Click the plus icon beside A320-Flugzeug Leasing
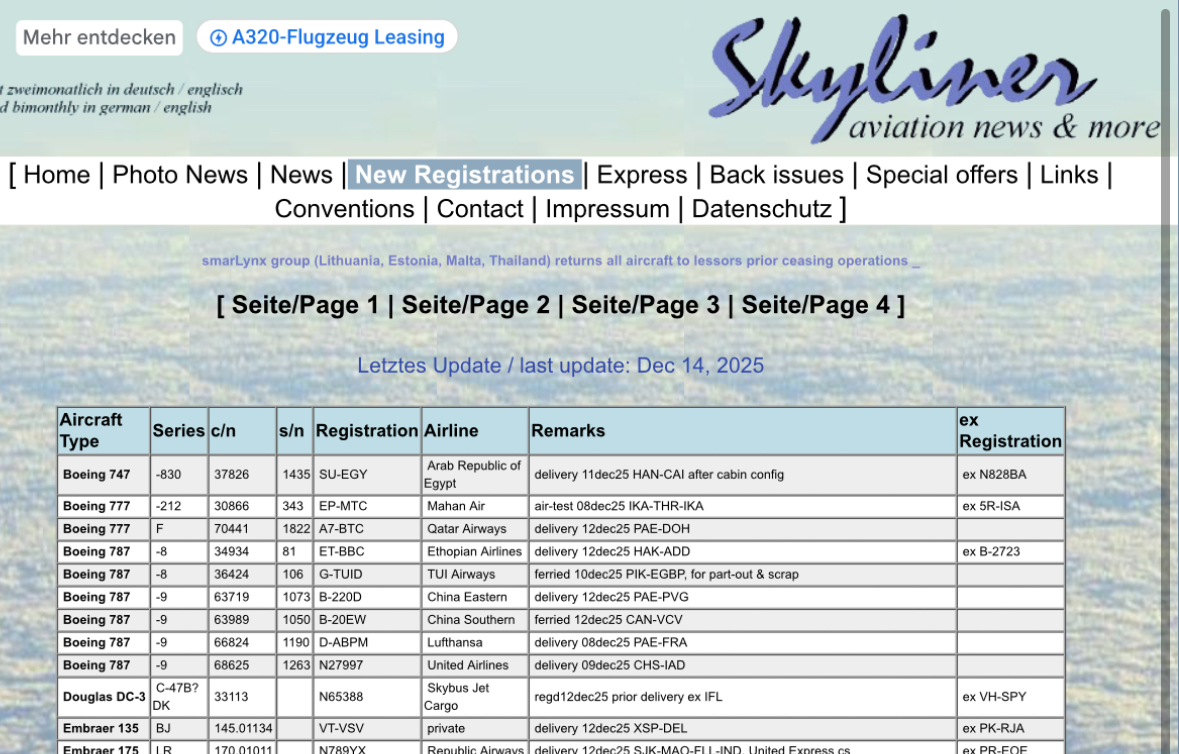The height and width of the screenshot is (754, 1179). 218,38
